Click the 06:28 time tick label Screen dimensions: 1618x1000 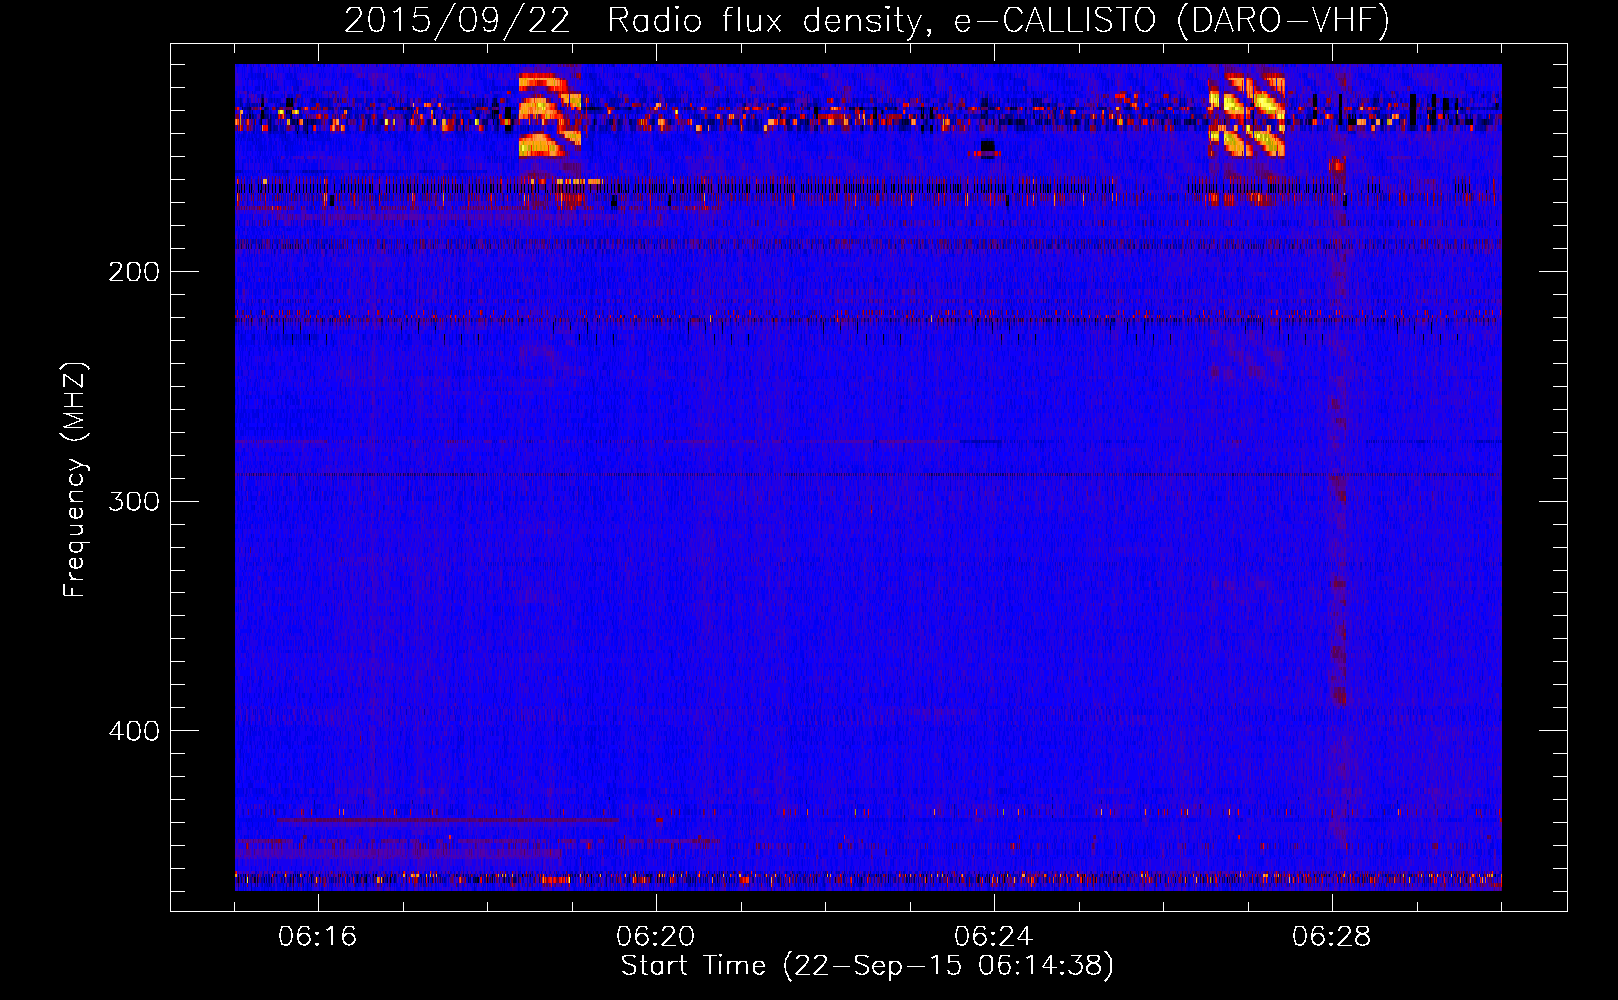(x=1332, y=937)
